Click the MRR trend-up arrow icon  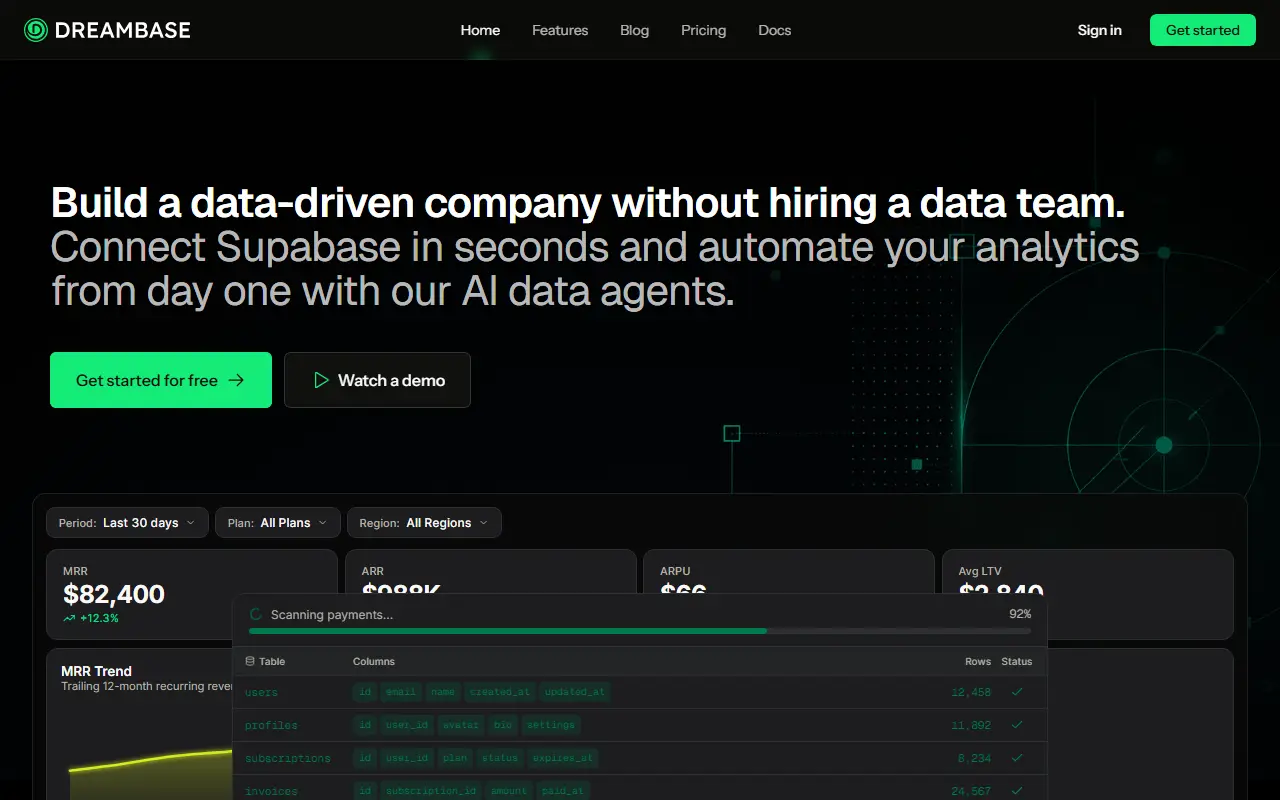[69, 618]
